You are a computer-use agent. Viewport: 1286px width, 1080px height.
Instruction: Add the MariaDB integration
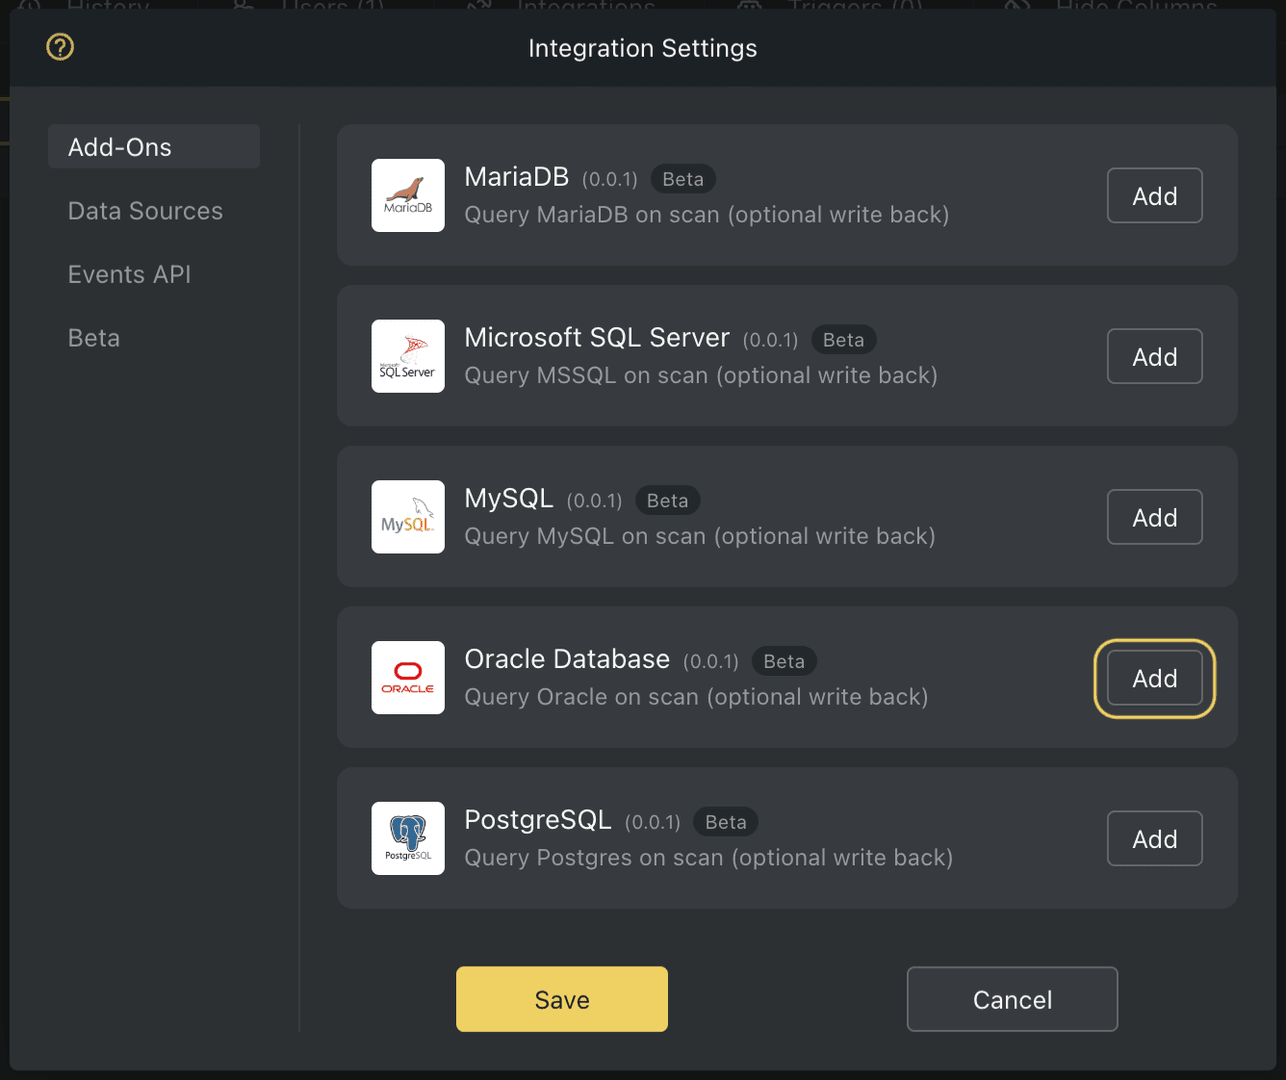tap(1155, 196)
